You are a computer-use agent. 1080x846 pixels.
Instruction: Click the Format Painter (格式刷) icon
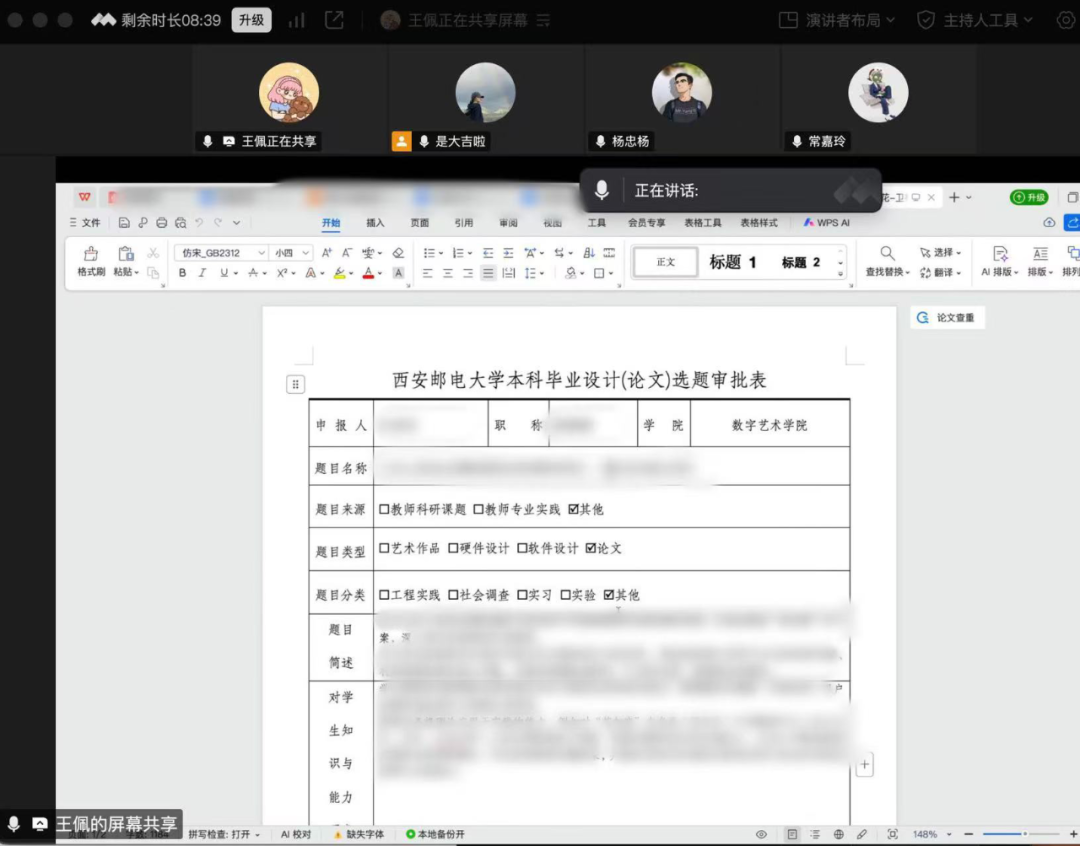(90, 254)
